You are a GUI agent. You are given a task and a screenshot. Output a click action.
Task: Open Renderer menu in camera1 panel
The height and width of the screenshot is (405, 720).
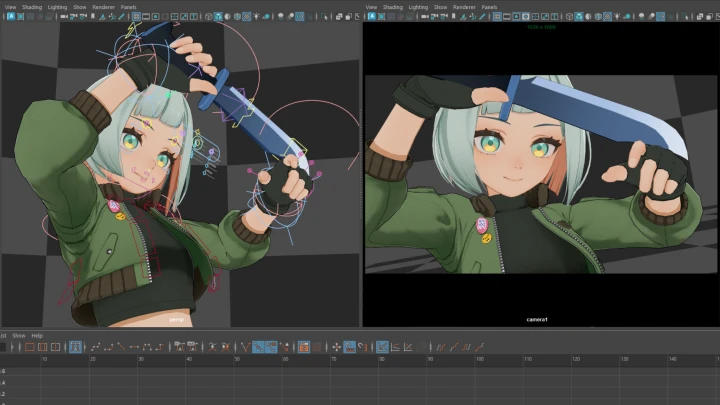(464, 7)
